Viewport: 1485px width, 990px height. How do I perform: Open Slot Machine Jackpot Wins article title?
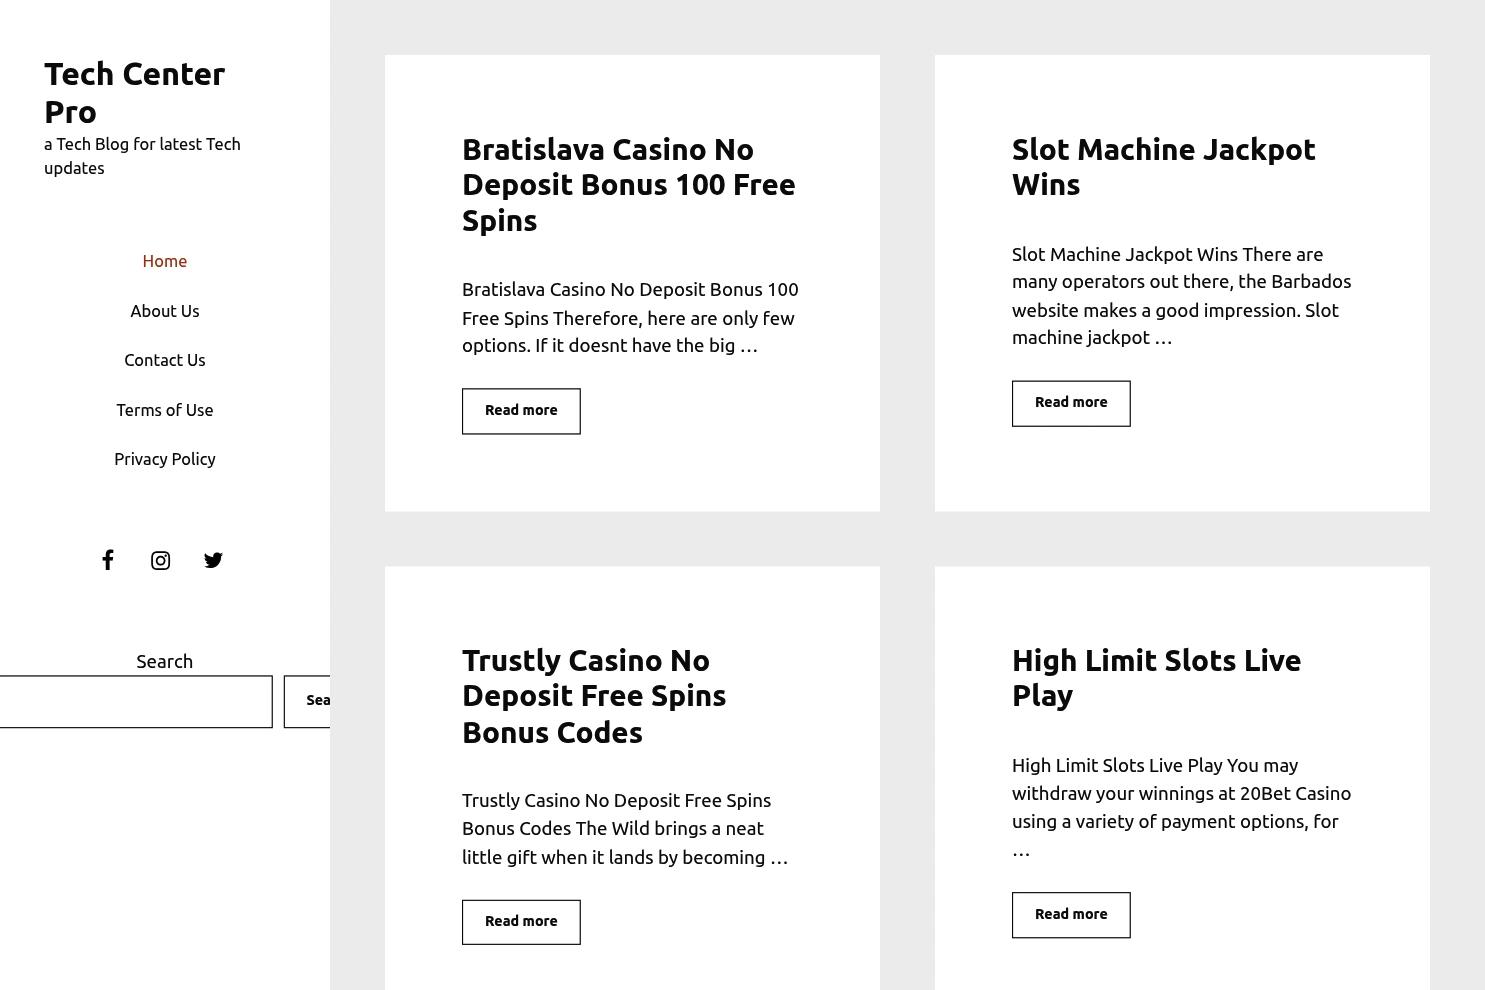tap(1163, 166)
